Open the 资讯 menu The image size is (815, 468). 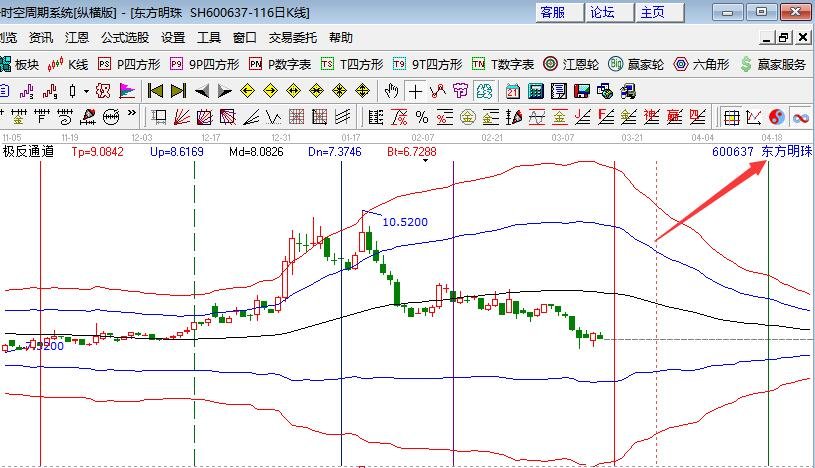pos(41,38)
